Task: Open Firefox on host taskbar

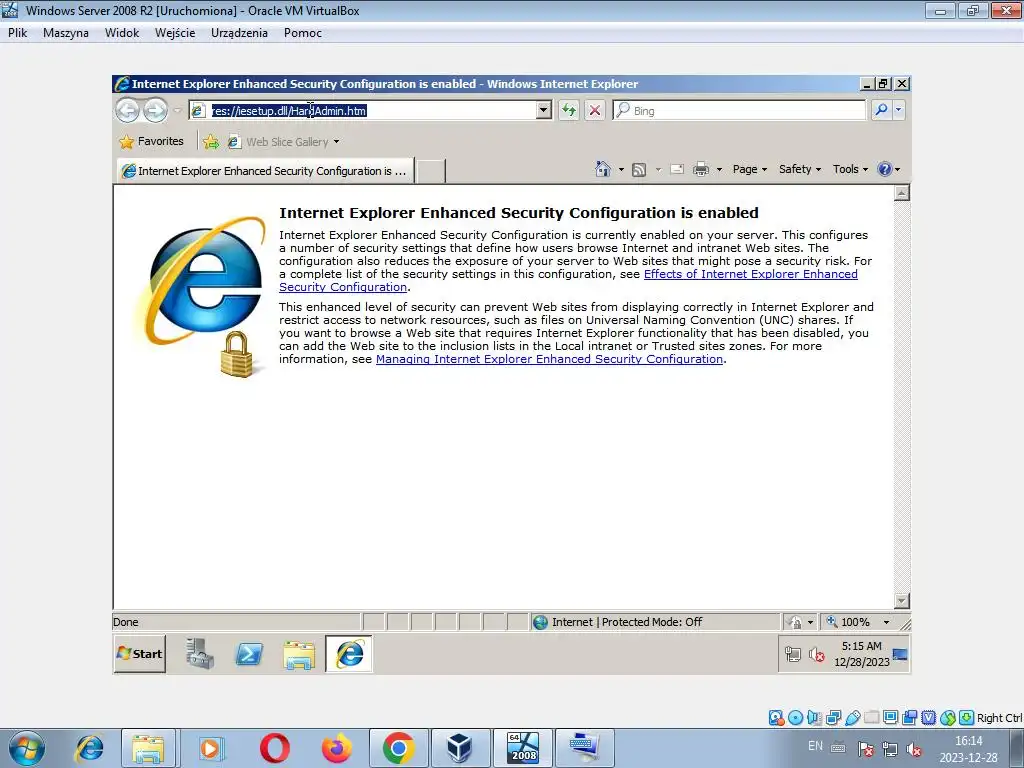Action: (336, 748)
